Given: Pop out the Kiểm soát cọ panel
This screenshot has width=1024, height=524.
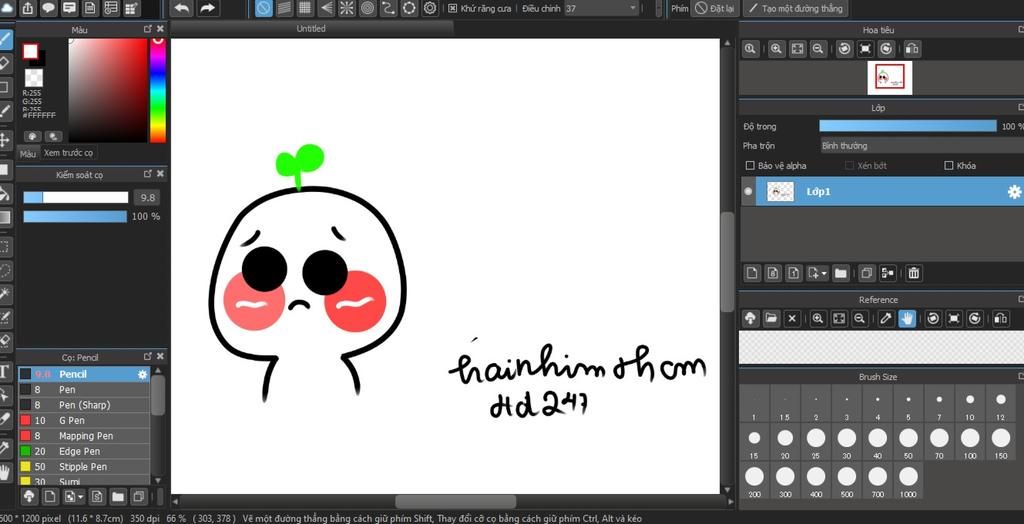Looking at the screenshot, I should click(148, 174).
